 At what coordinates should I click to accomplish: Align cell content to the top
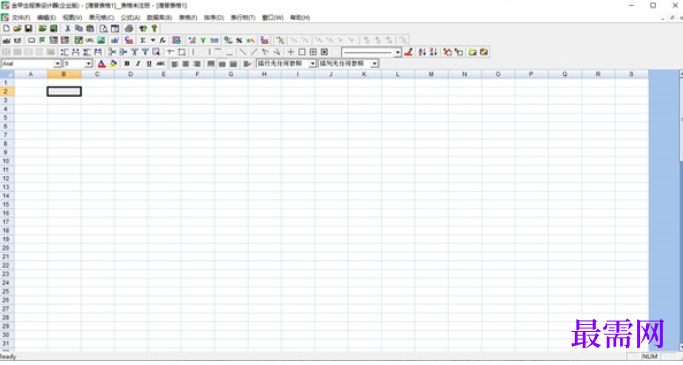click(211, 64)
